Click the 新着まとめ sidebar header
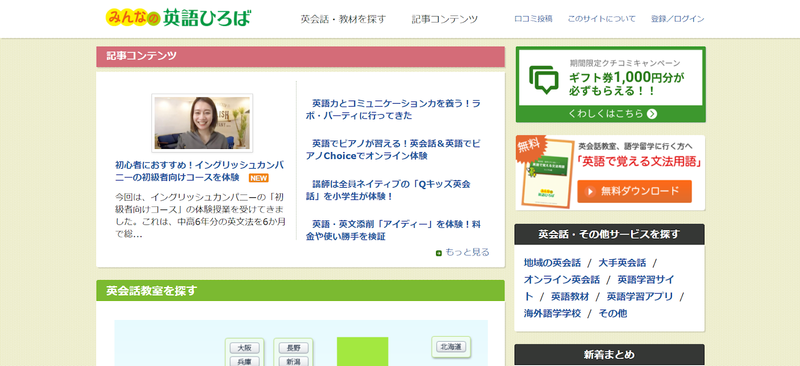 point(609,354)
